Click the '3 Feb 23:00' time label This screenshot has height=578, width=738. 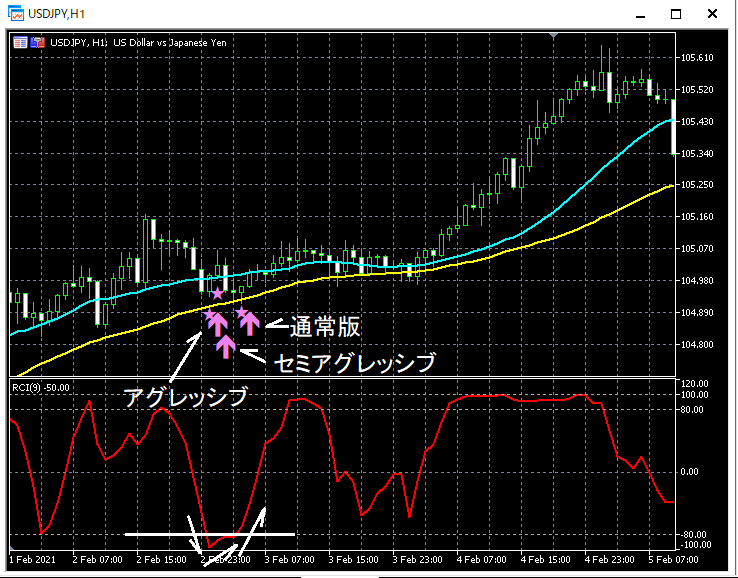point(417,560)
